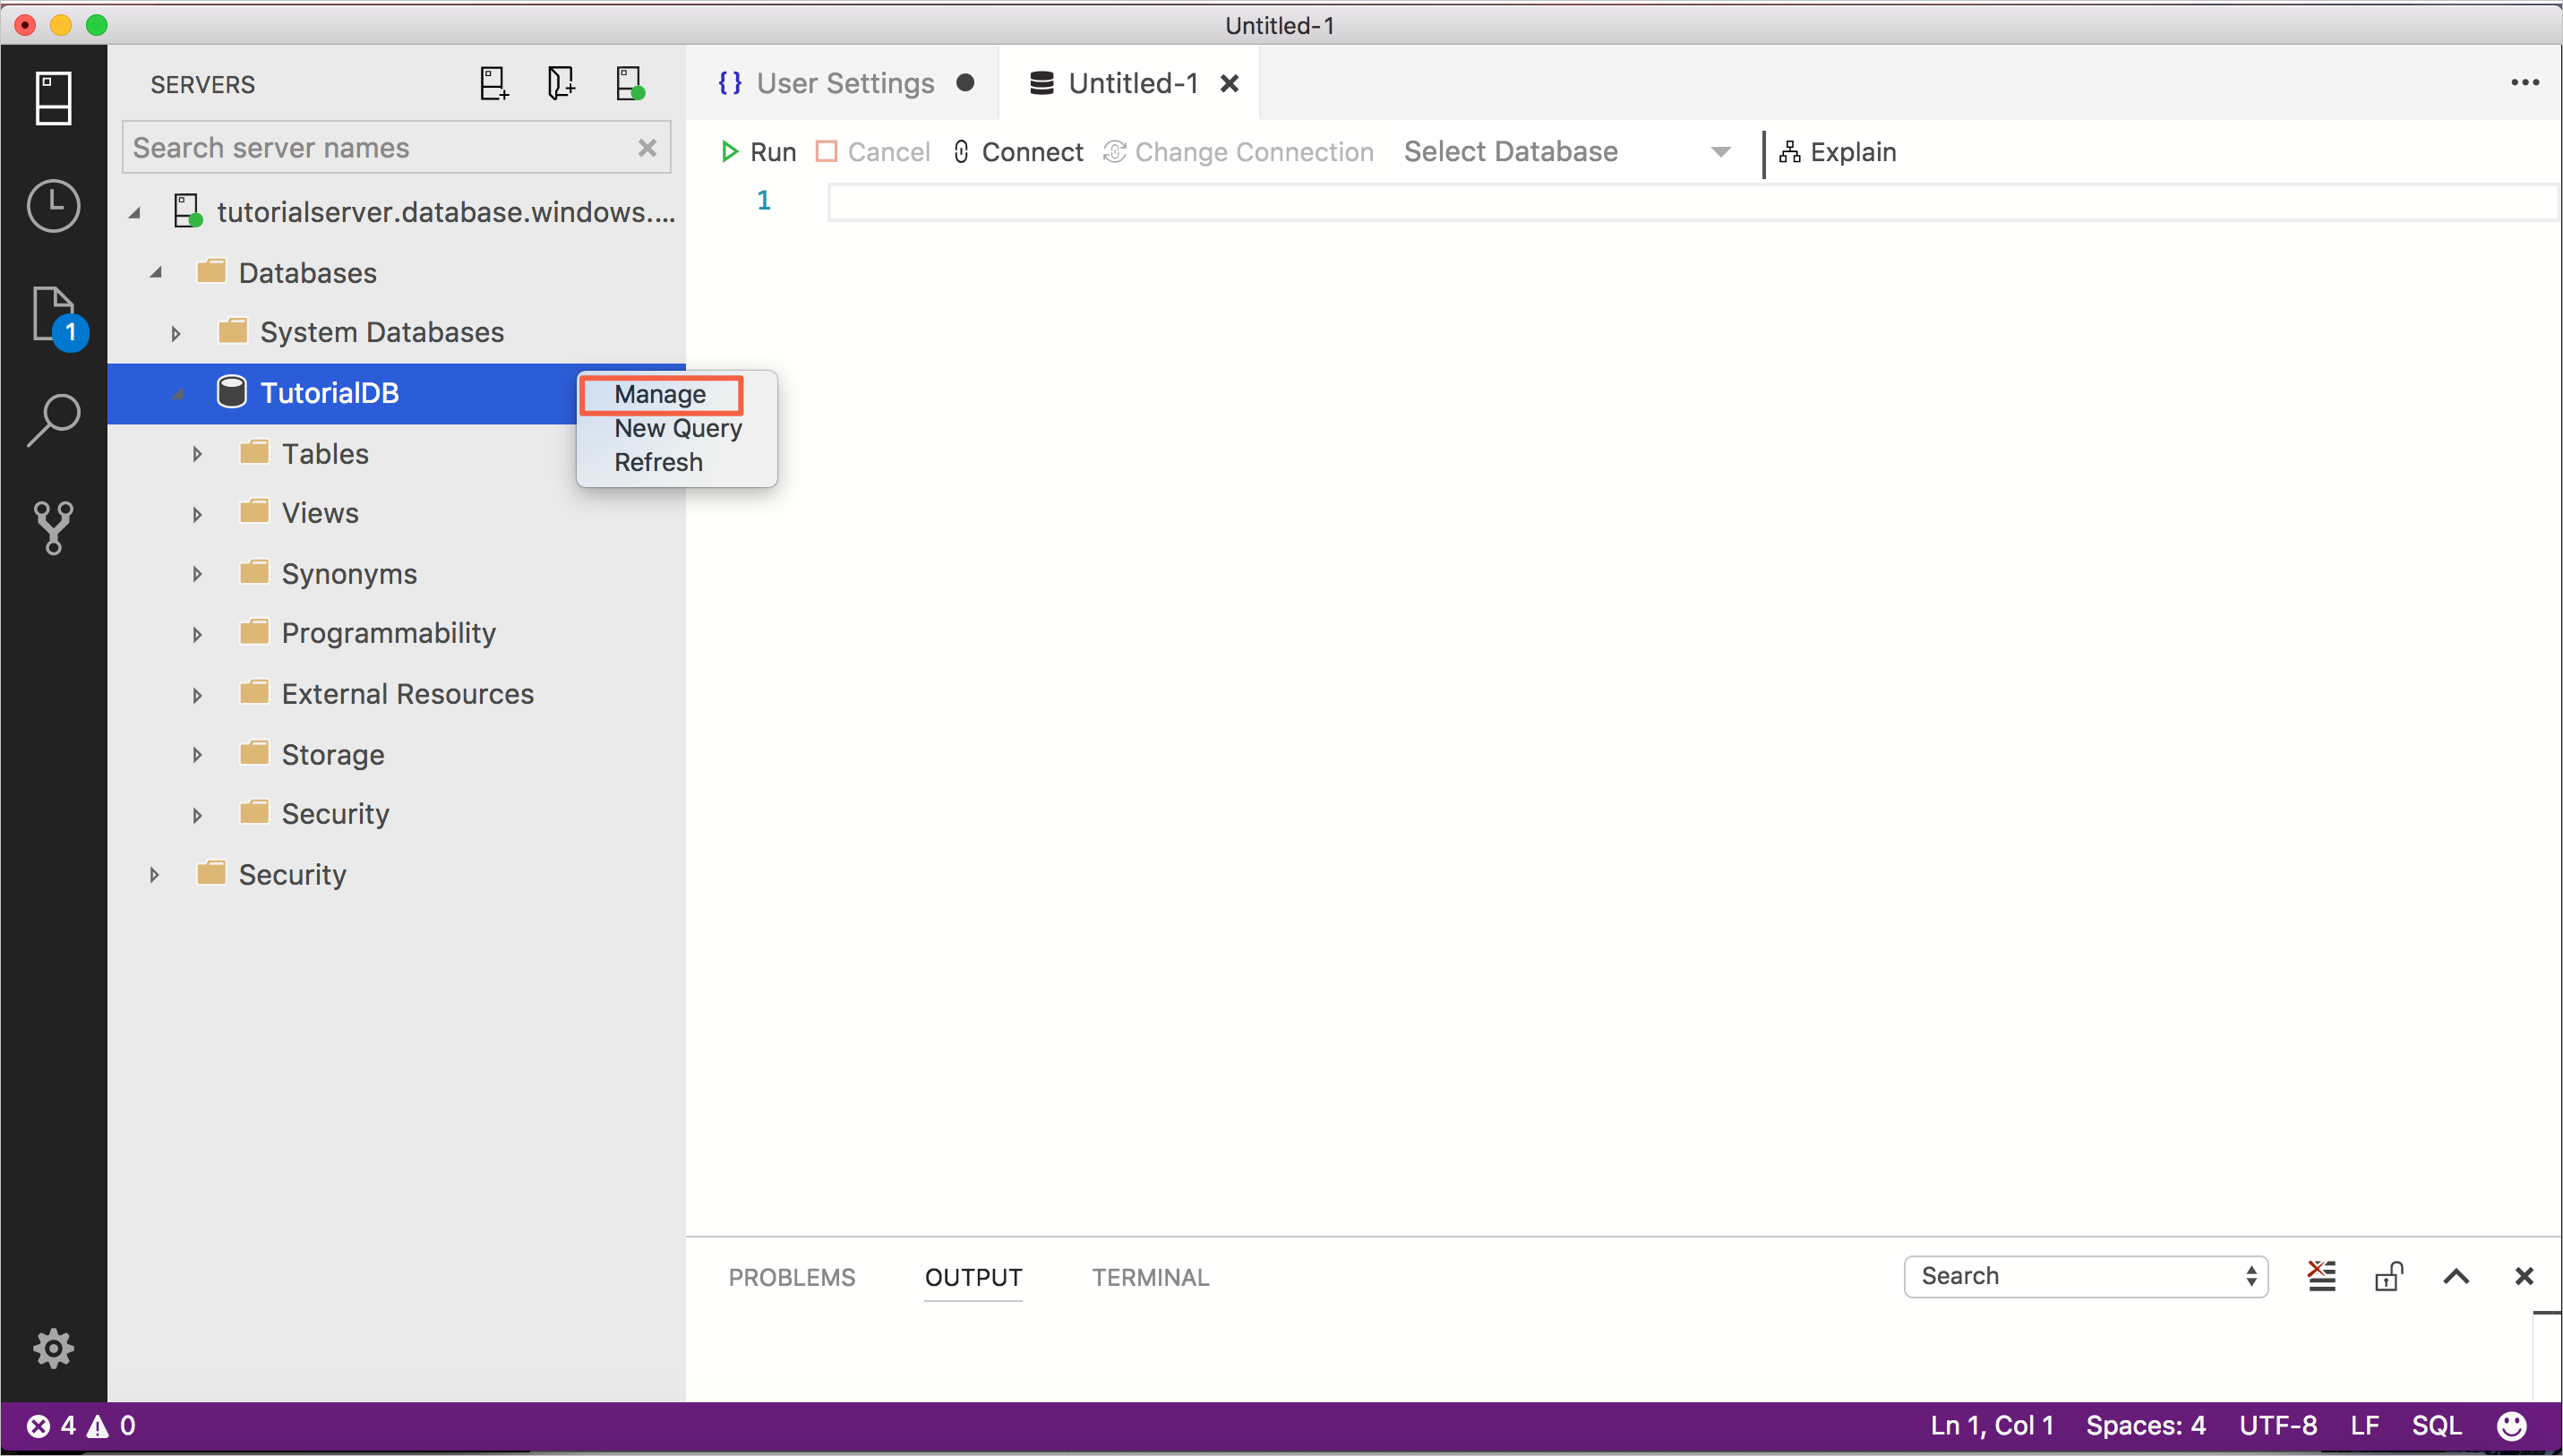The width and height of the screenshot is (2563, 1456).
Task: Create a New Connection from the Servers toolbar
Action: point(492,83)
